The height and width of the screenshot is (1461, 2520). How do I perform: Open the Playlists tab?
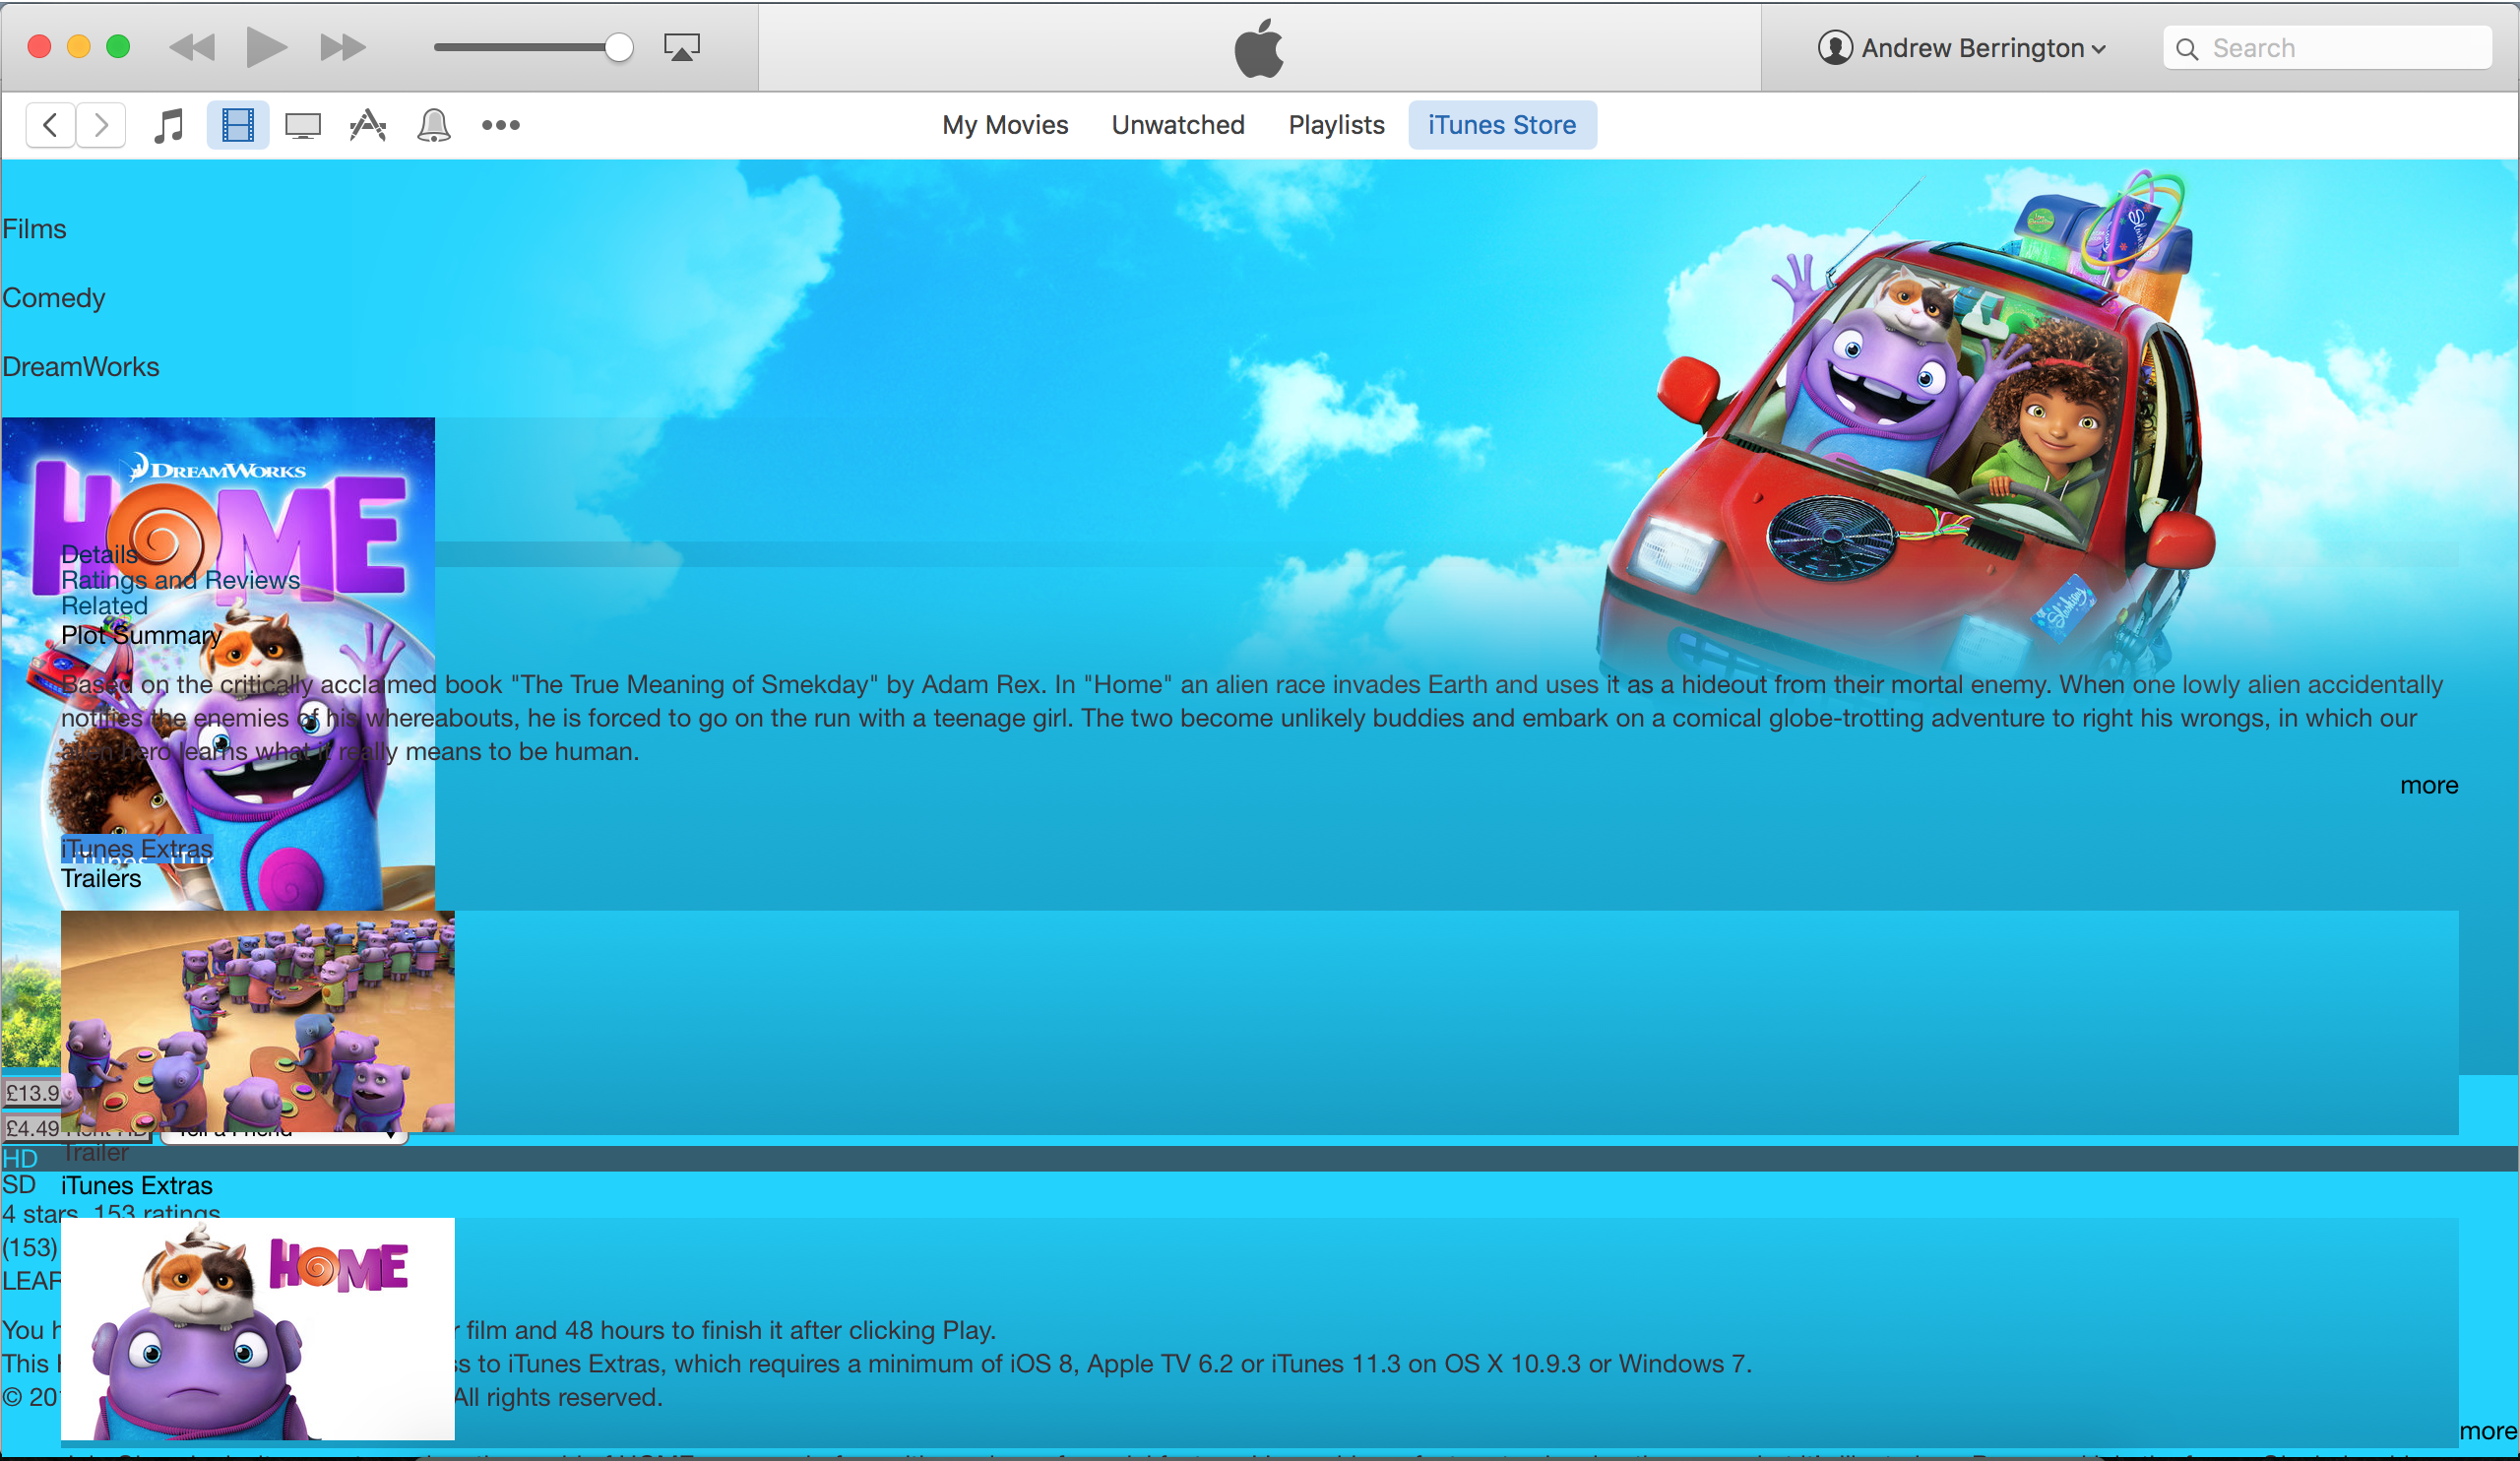[x=1336, y=125]
